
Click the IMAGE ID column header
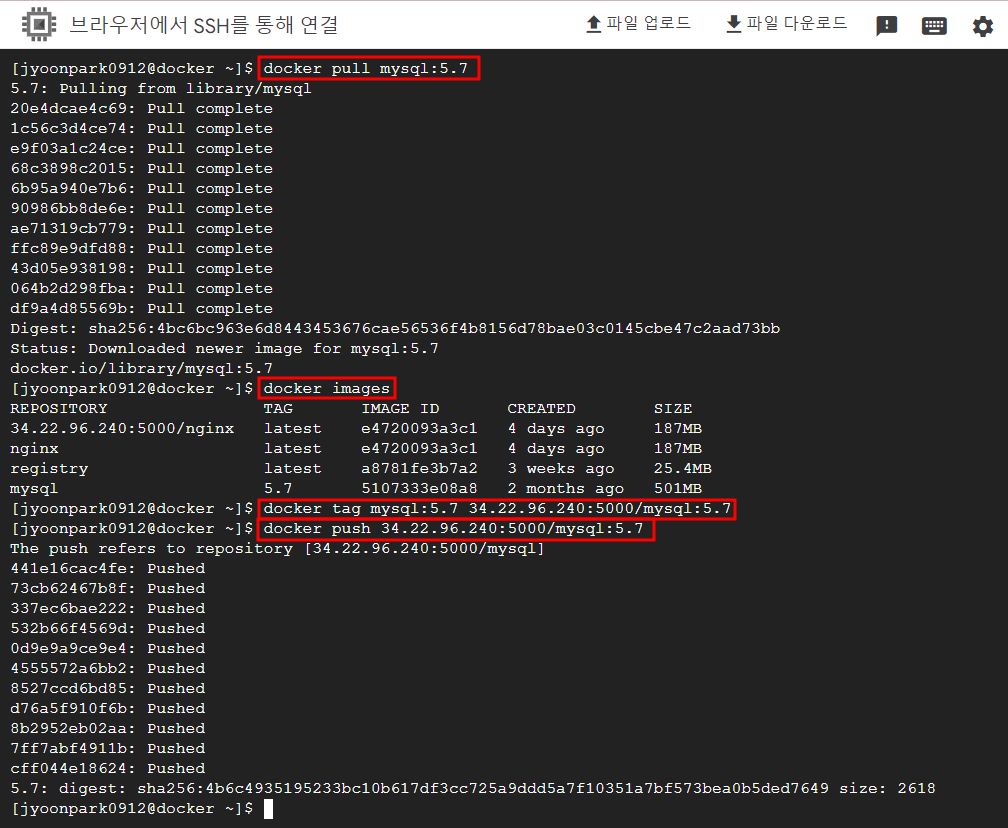coord(400,408)
